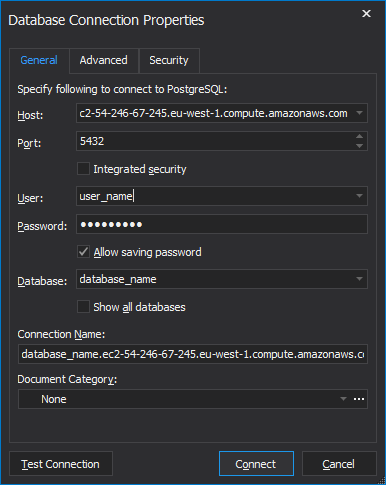The image size is (386, 485).
Task: Select the None document category value
Action: [x=54, y=399]
